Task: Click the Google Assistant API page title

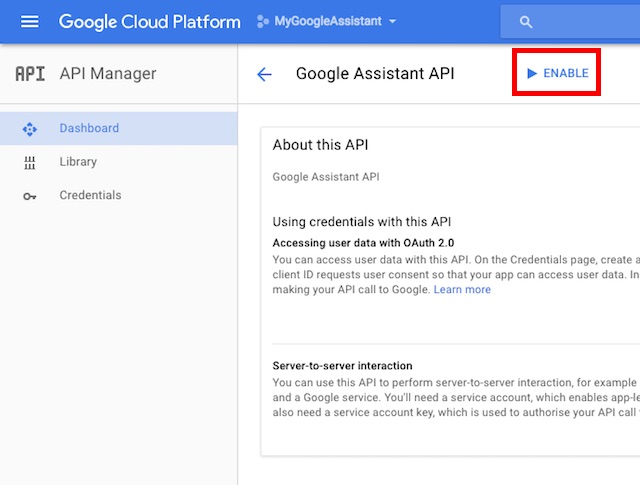Action: [x=375, y=74]
